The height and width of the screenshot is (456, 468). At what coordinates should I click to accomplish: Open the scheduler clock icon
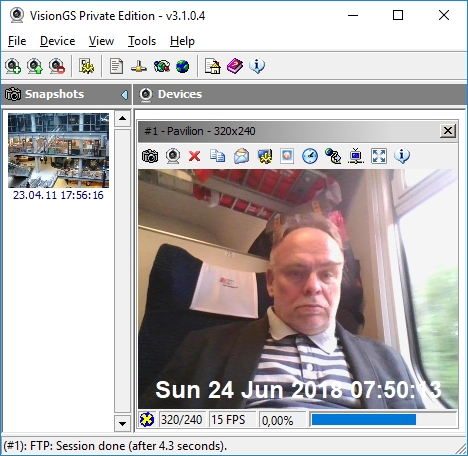pos(310,156)
